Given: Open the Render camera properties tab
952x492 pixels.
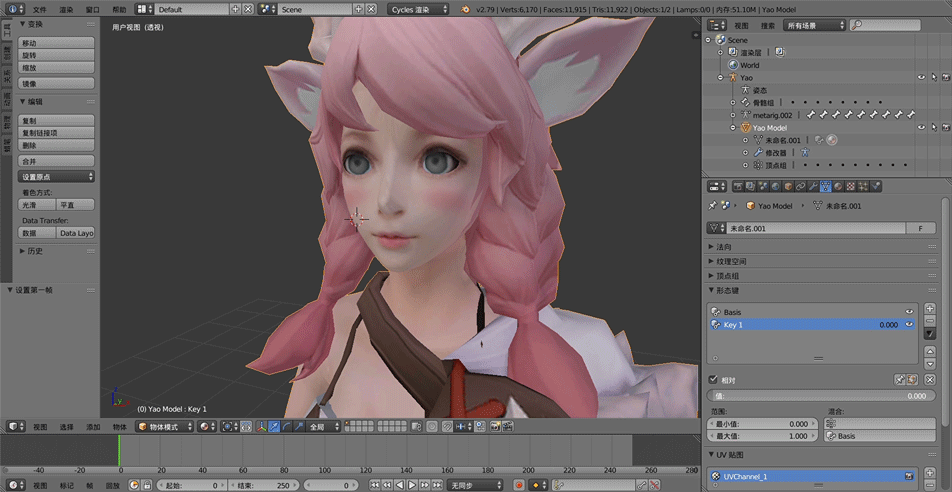Looking at the screenshot, I should coord(738,186).
